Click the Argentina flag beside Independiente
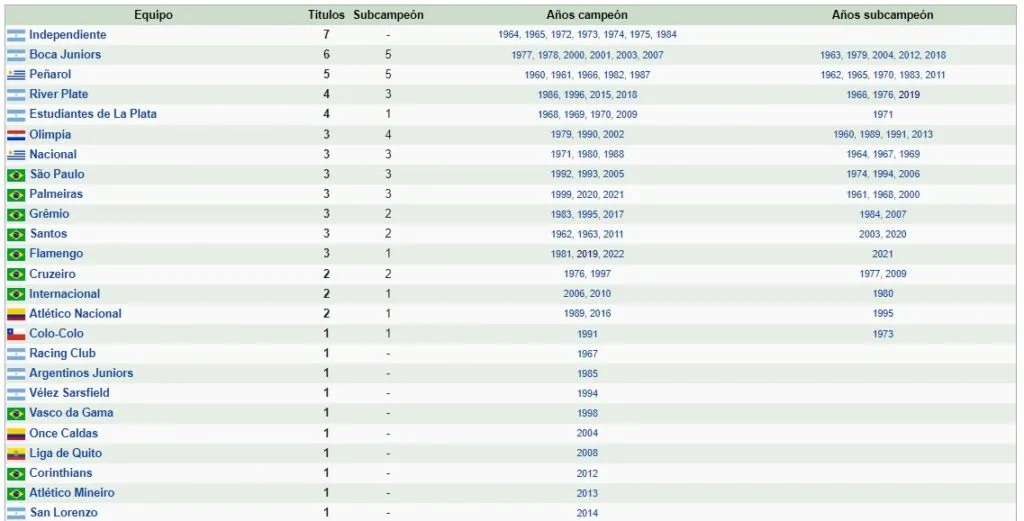The image size is (1024, 521). pyautogui.click(x=16, y=35)
